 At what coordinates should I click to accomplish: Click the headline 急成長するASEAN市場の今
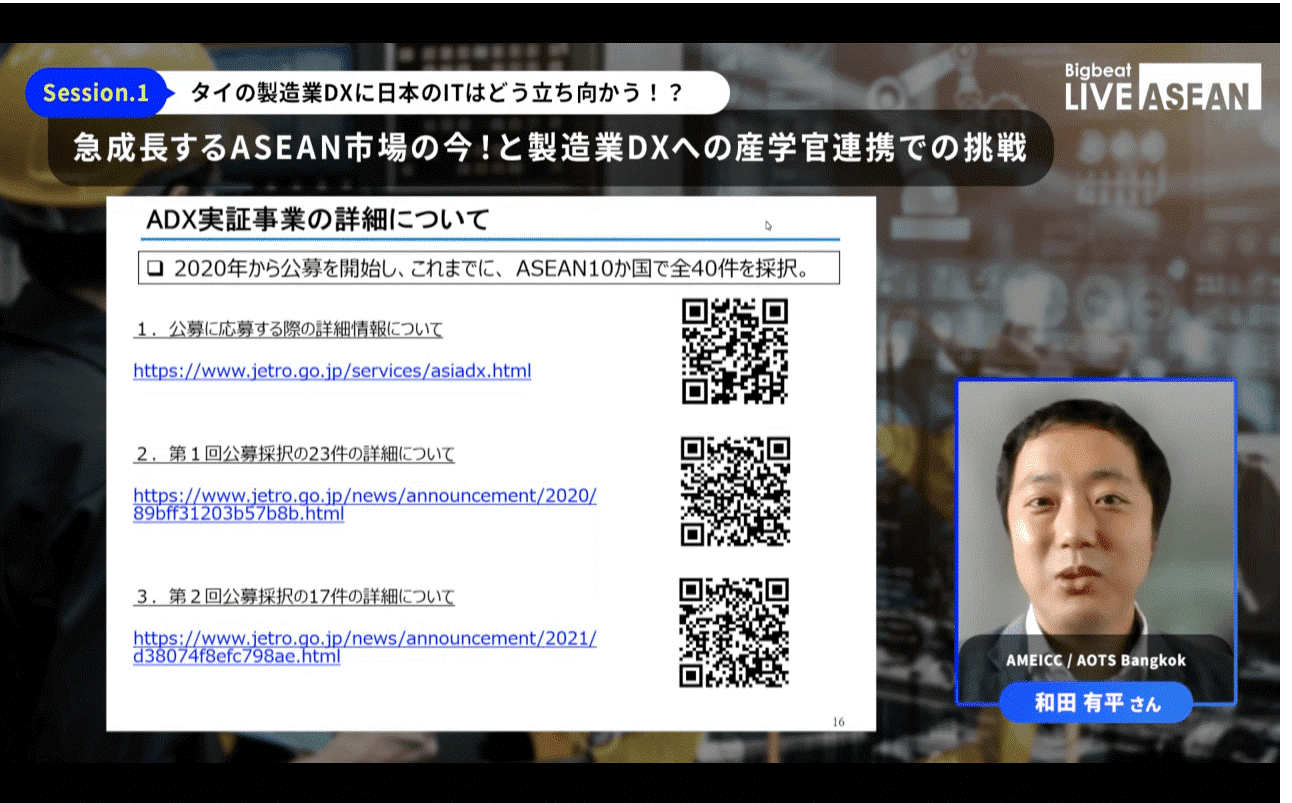point(550,149)
